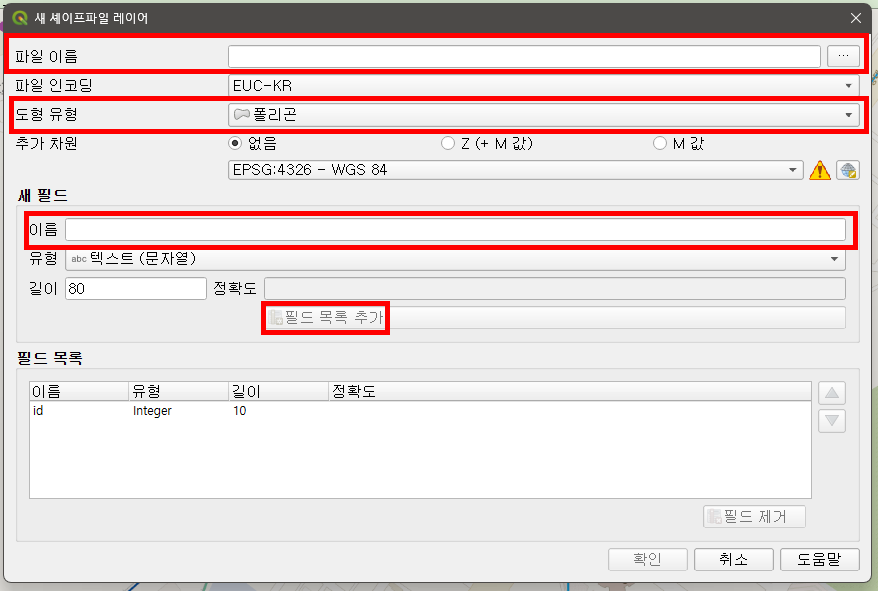This screenshot has height=591, width=878.
Task: Click the yellow CRS warning triangle icon
Action: tap(819, 170)
